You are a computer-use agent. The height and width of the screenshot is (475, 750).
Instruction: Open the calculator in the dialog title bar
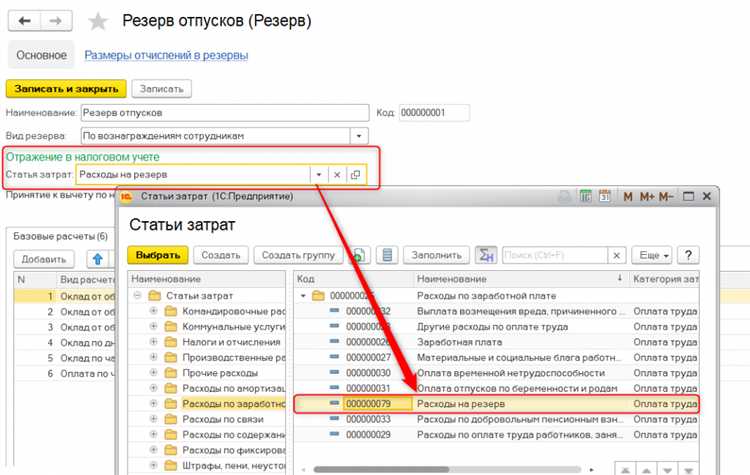(585, 196)
